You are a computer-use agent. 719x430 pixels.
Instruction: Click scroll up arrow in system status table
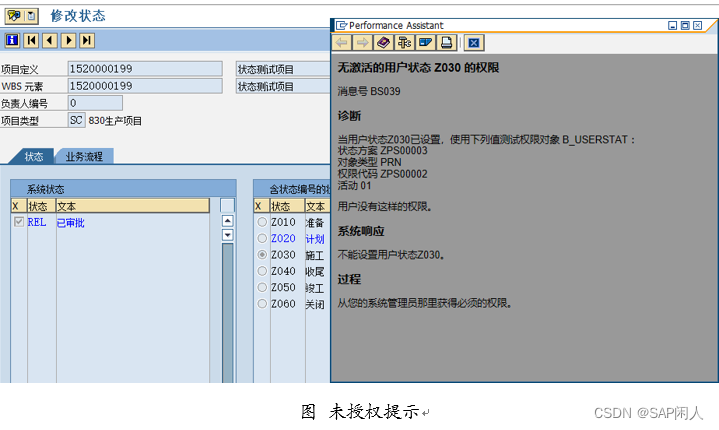point(227,221)
